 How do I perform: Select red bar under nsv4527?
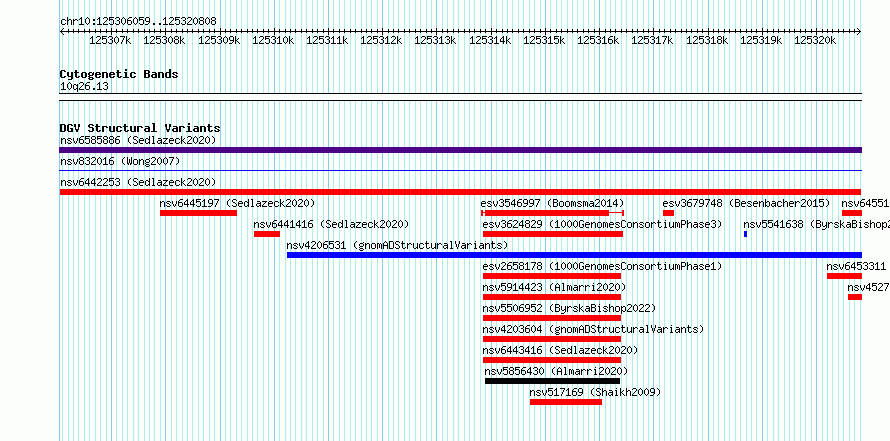(855, 297)
